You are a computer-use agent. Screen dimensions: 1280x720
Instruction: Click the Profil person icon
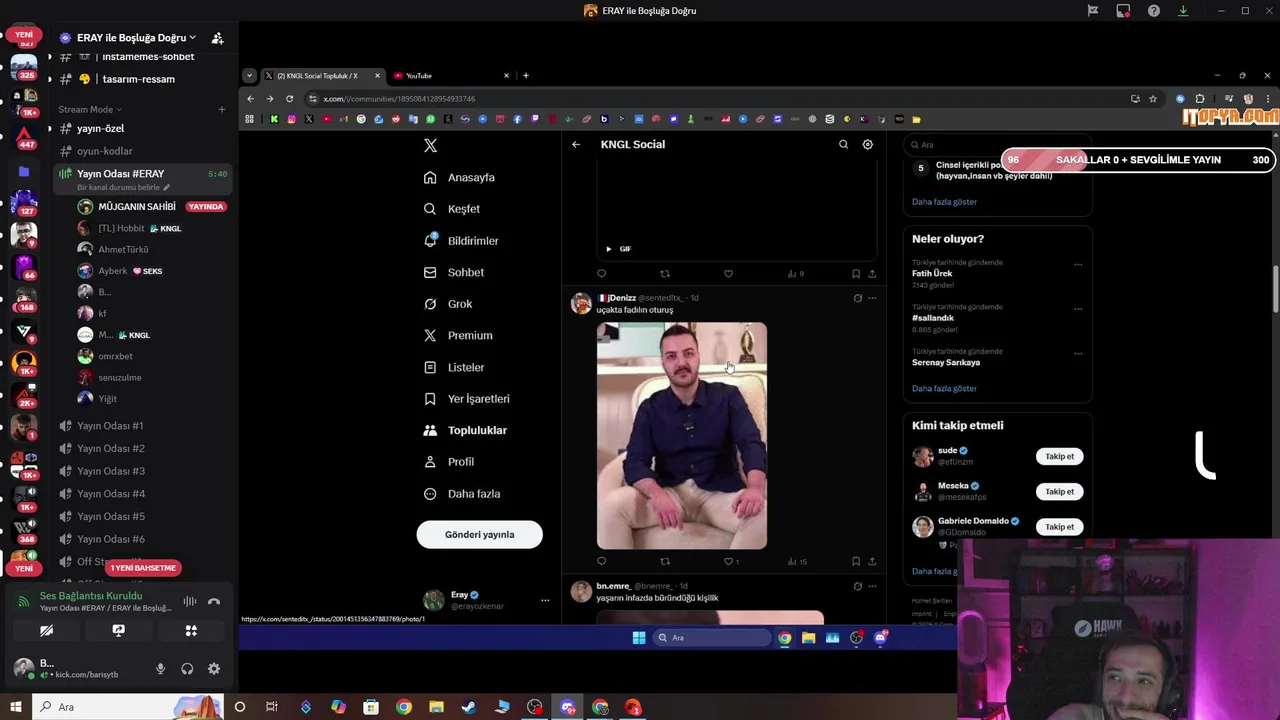430,462
